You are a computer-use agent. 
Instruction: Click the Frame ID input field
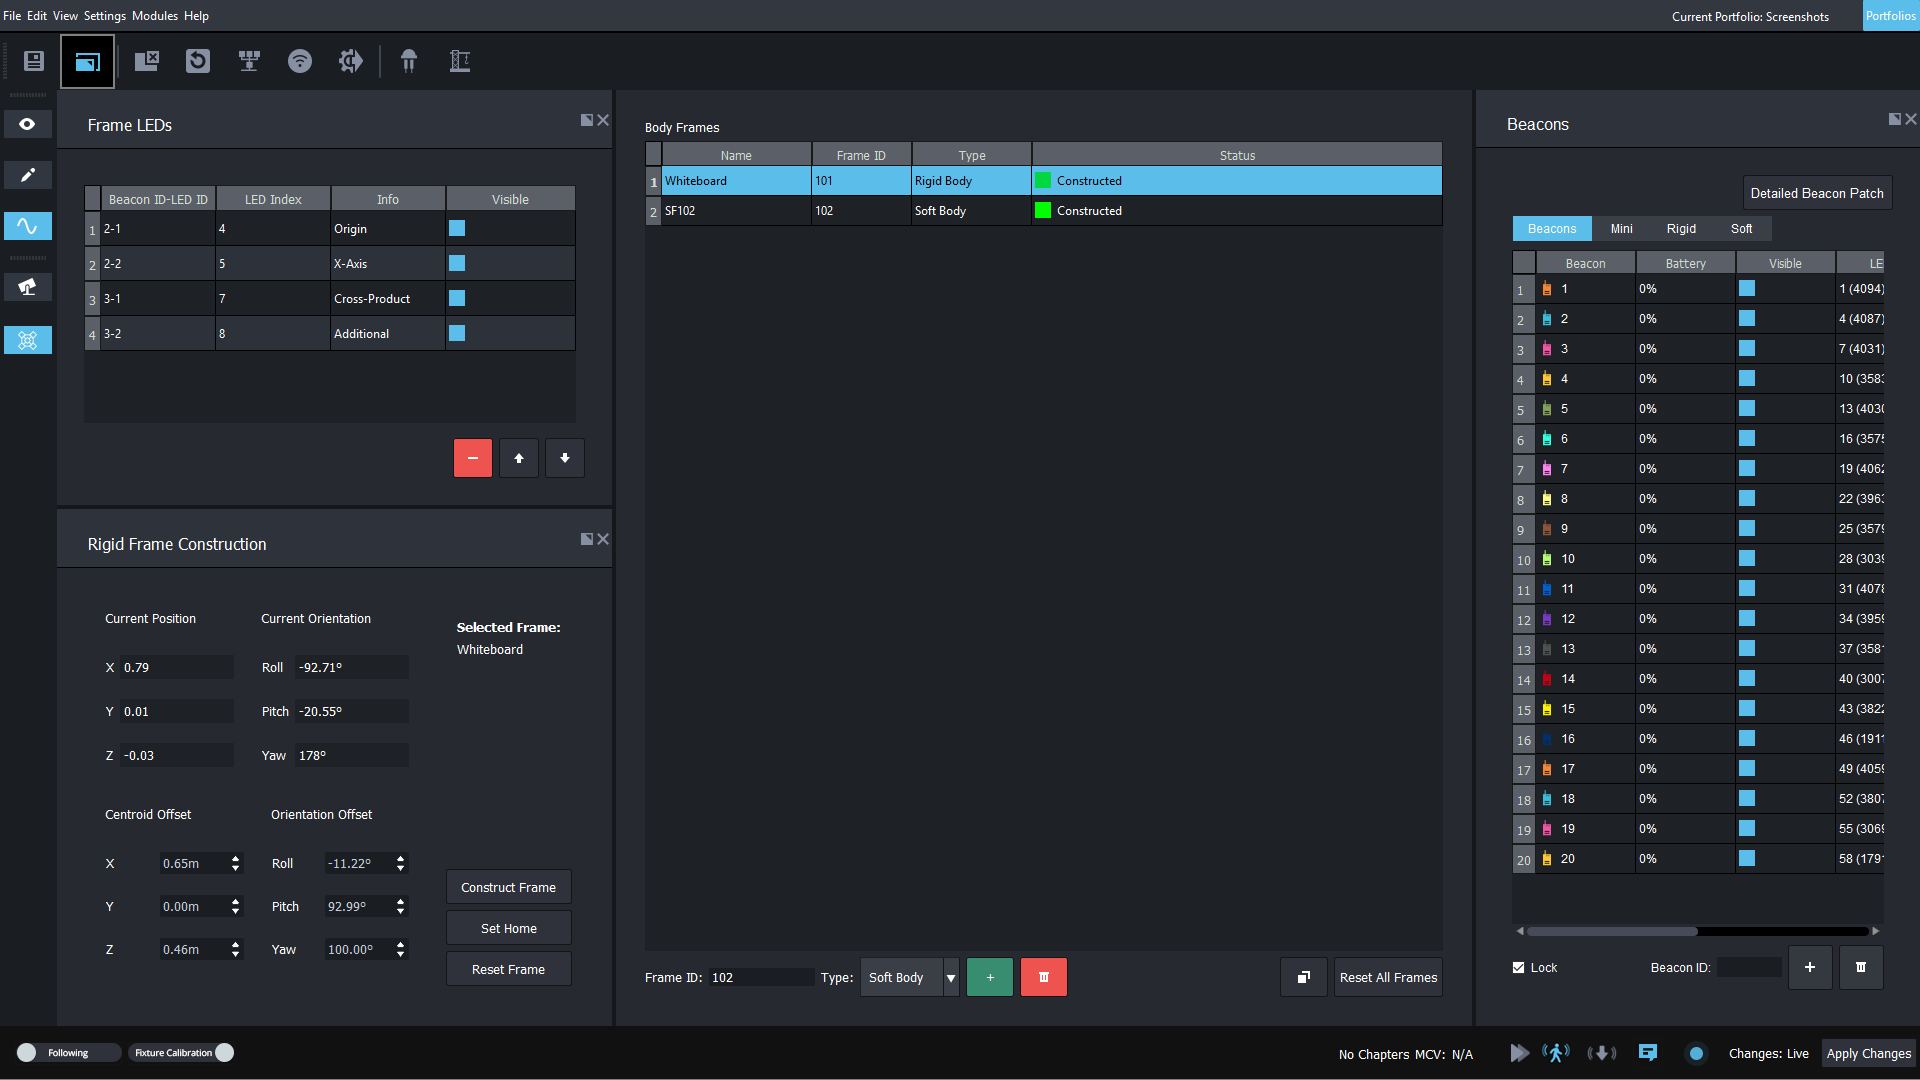[762, 977]
